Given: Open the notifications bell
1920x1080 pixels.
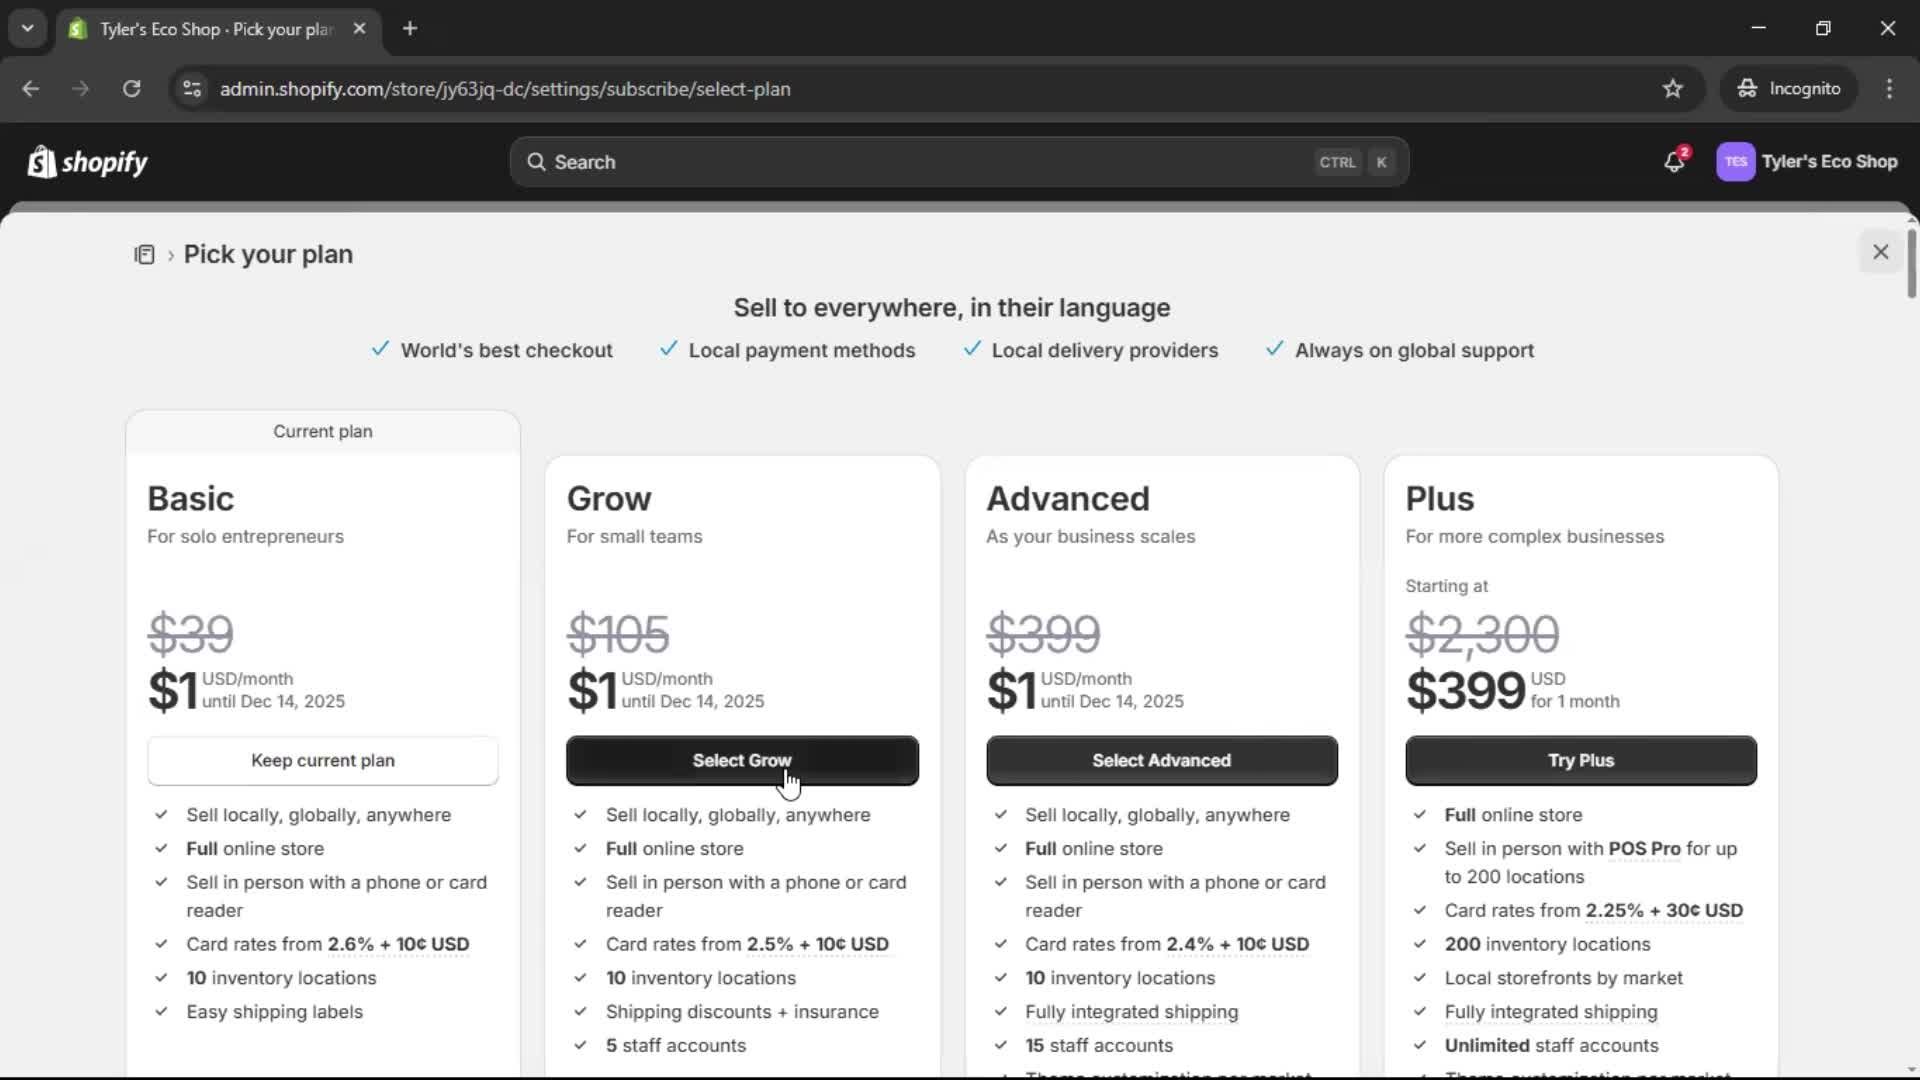Looking at the screenshot, I should (1675, 162).
